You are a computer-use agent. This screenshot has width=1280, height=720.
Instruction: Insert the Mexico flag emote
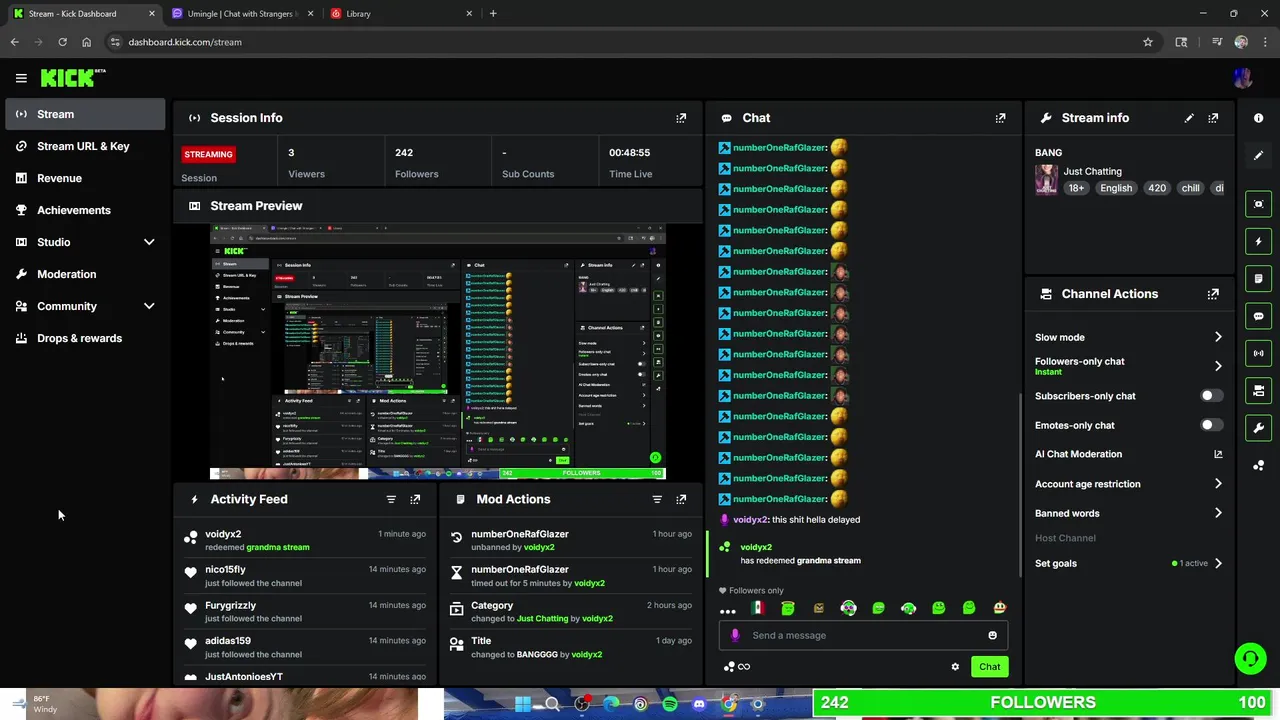point(758,608)
